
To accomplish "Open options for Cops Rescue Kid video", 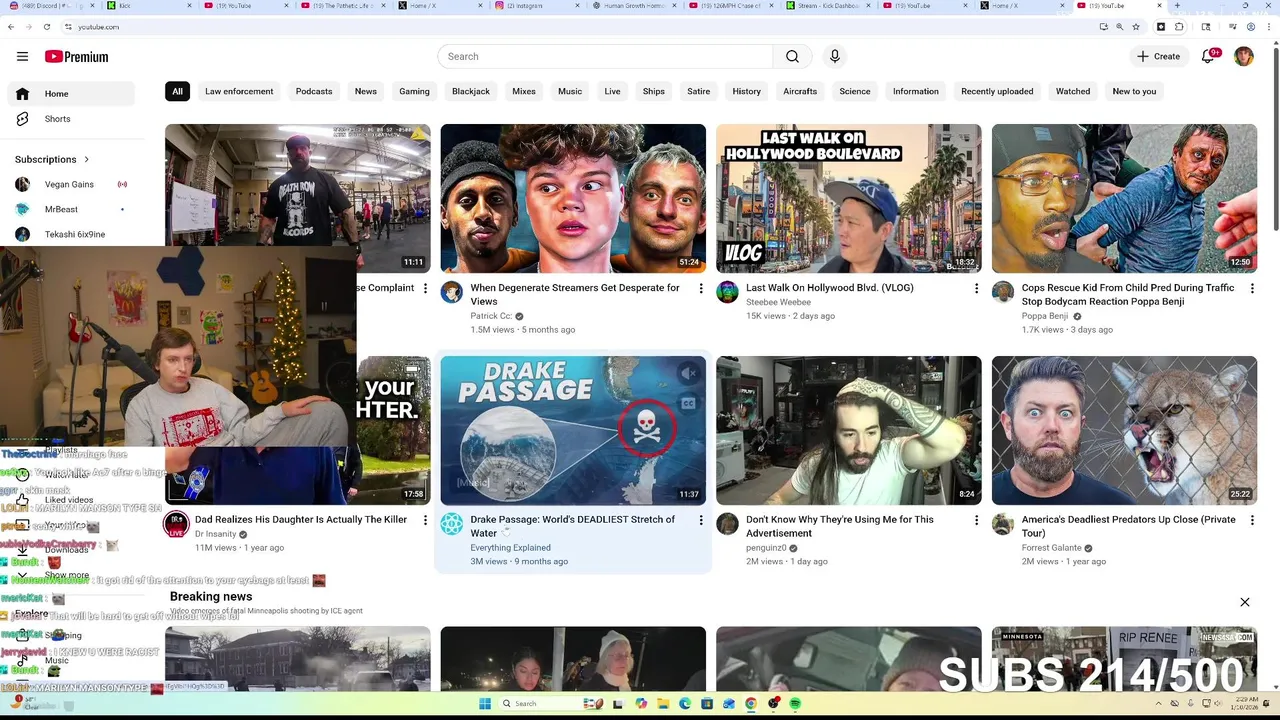I will (x=1252, y=288).
